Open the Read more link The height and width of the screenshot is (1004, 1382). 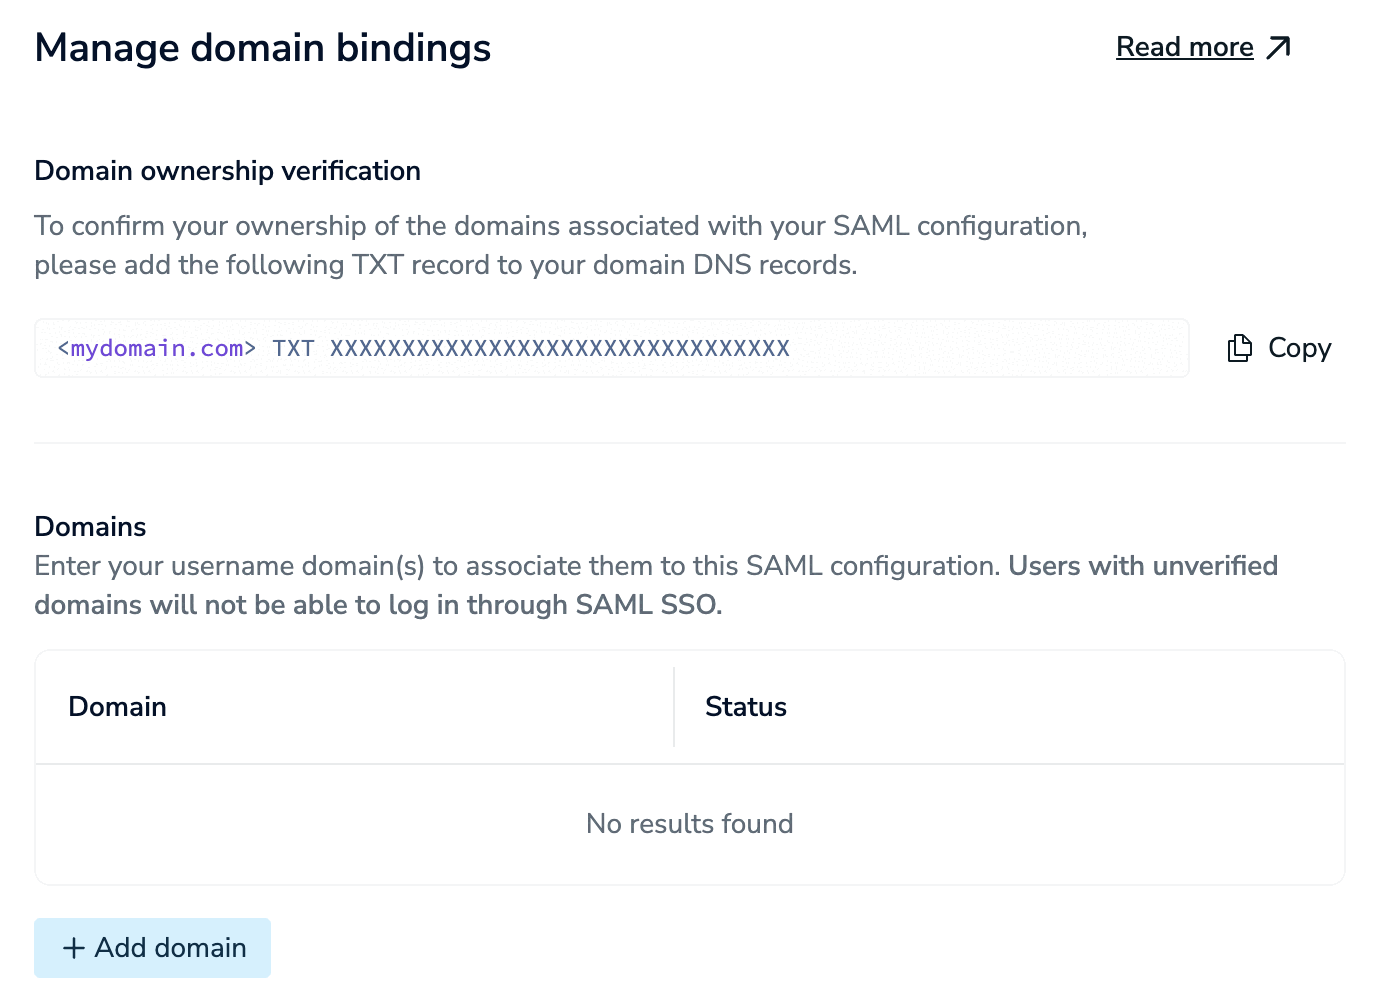pyautogui.click(x=1184, y=47)
